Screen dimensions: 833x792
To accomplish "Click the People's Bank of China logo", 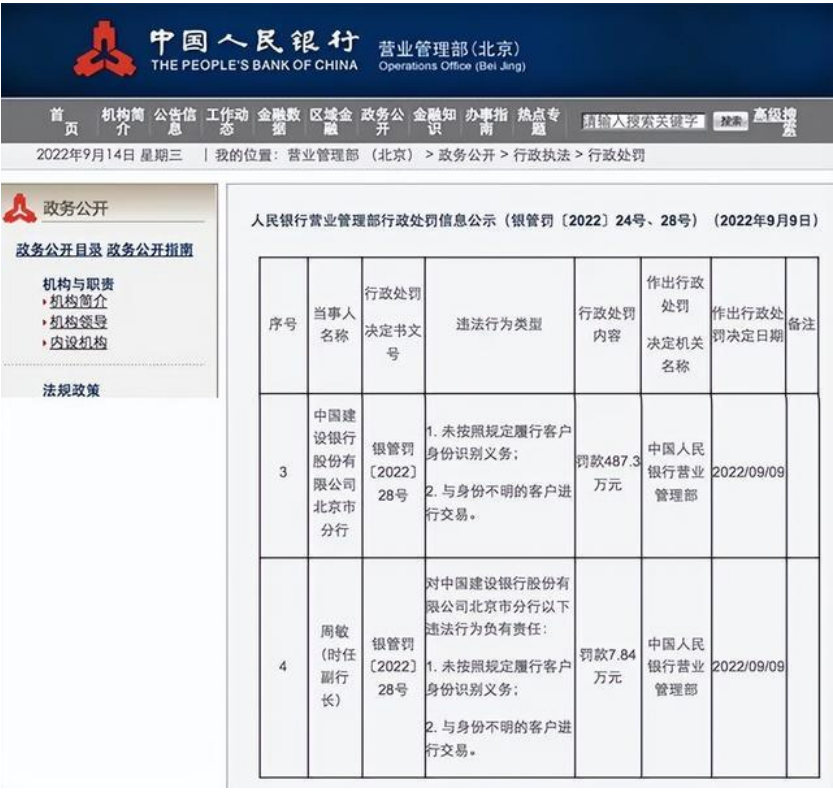I will pyautogui.click(x=105, y=50).
